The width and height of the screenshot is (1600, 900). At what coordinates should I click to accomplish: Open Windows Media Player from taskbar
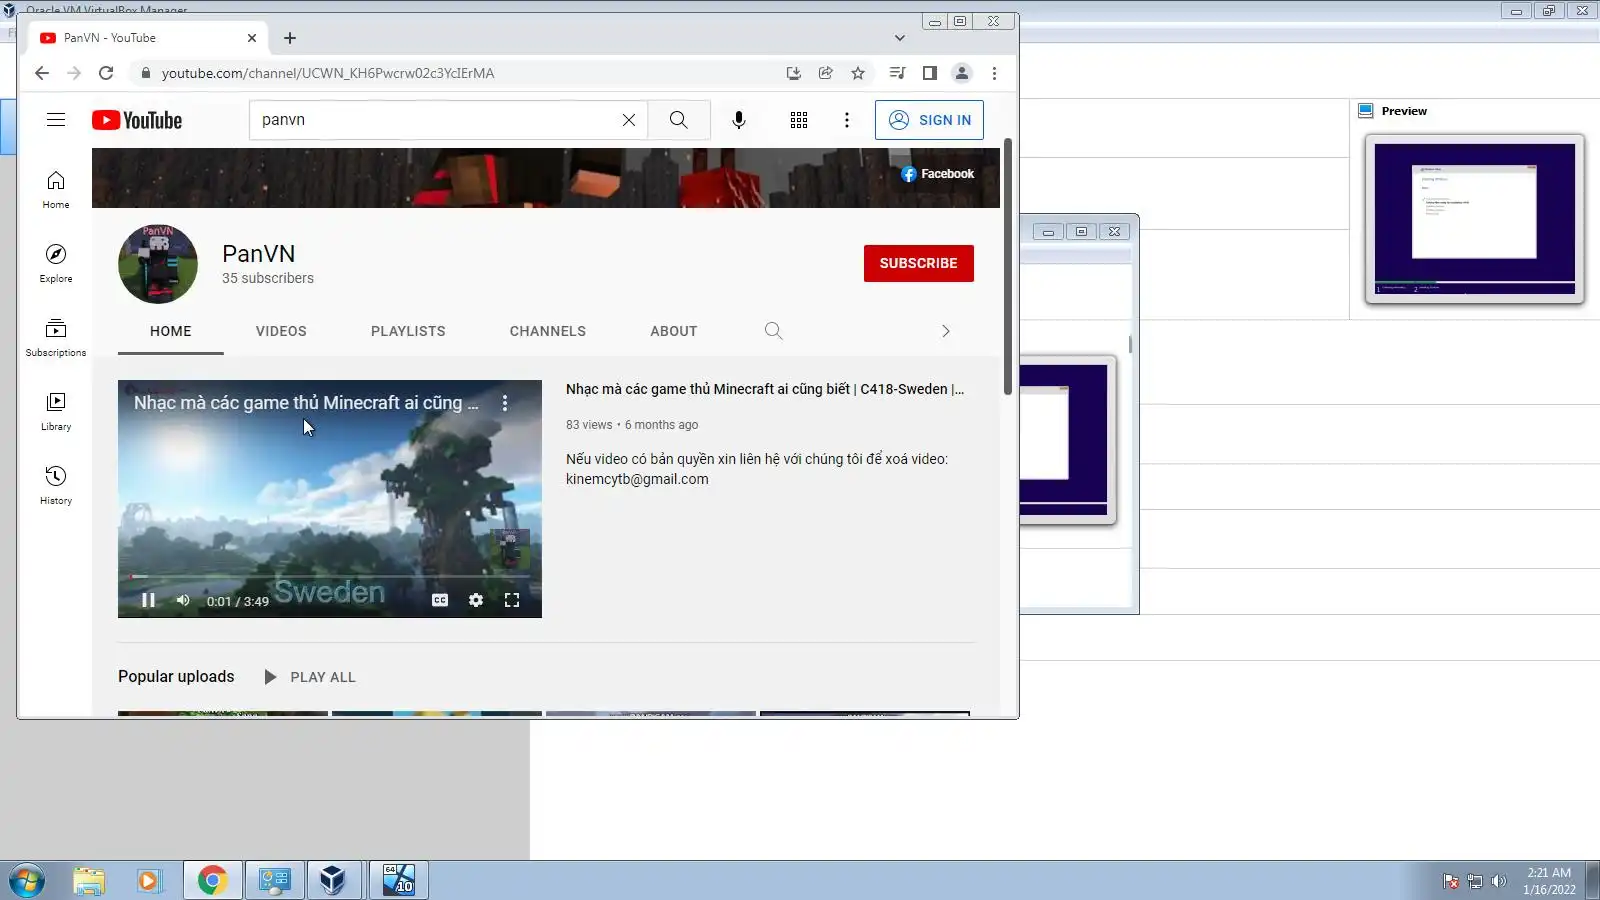pos(149,881)
